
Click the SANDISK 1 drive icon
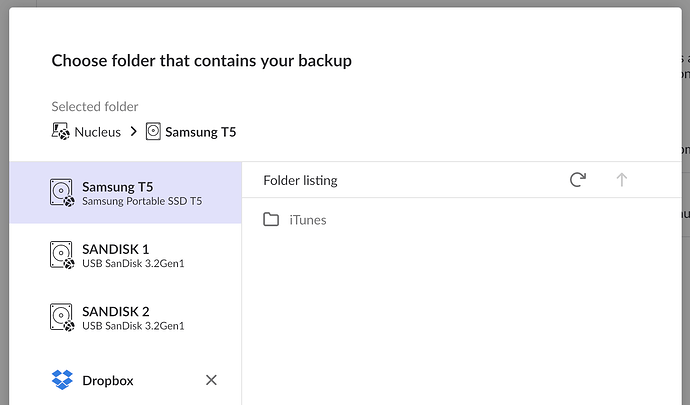pyautogui.click(x=62, y=255)
